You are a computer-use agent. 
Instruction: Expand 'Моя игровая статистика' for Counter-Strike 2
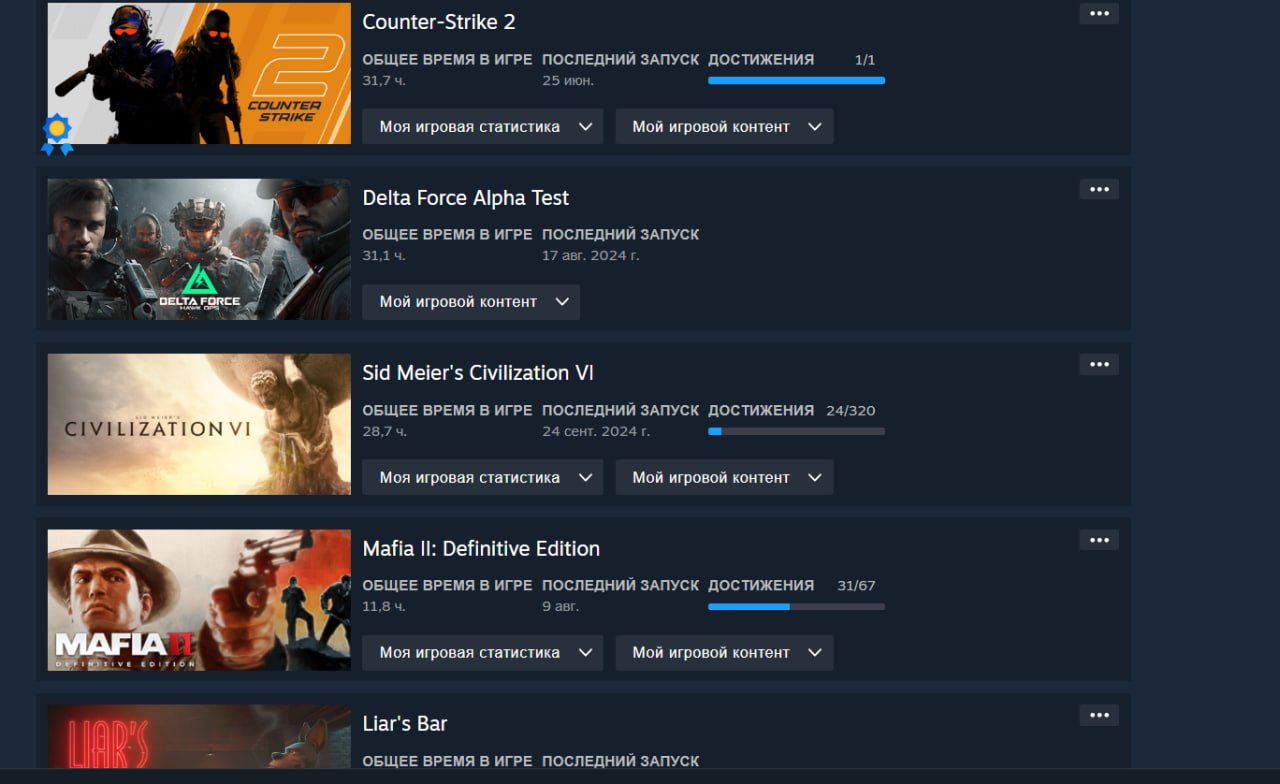coord(482,127)
